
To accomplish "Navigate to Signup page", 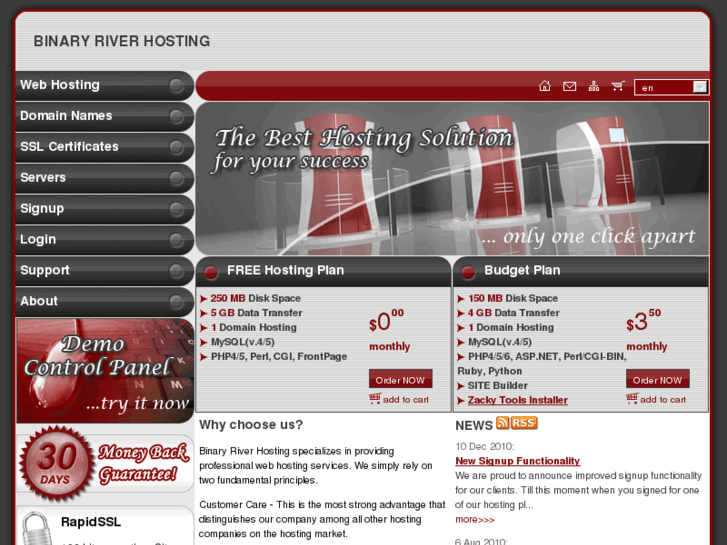I will [105, 209].
